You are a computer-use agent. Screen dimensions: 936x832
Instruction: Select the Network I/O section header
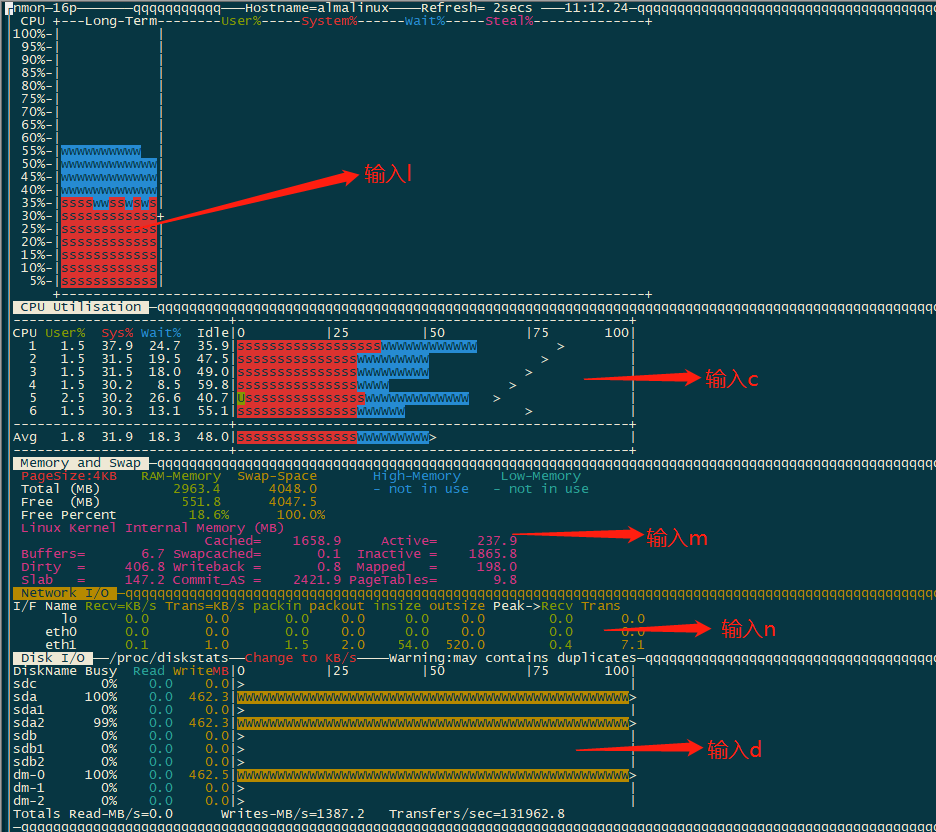click(x=65, y=593)
